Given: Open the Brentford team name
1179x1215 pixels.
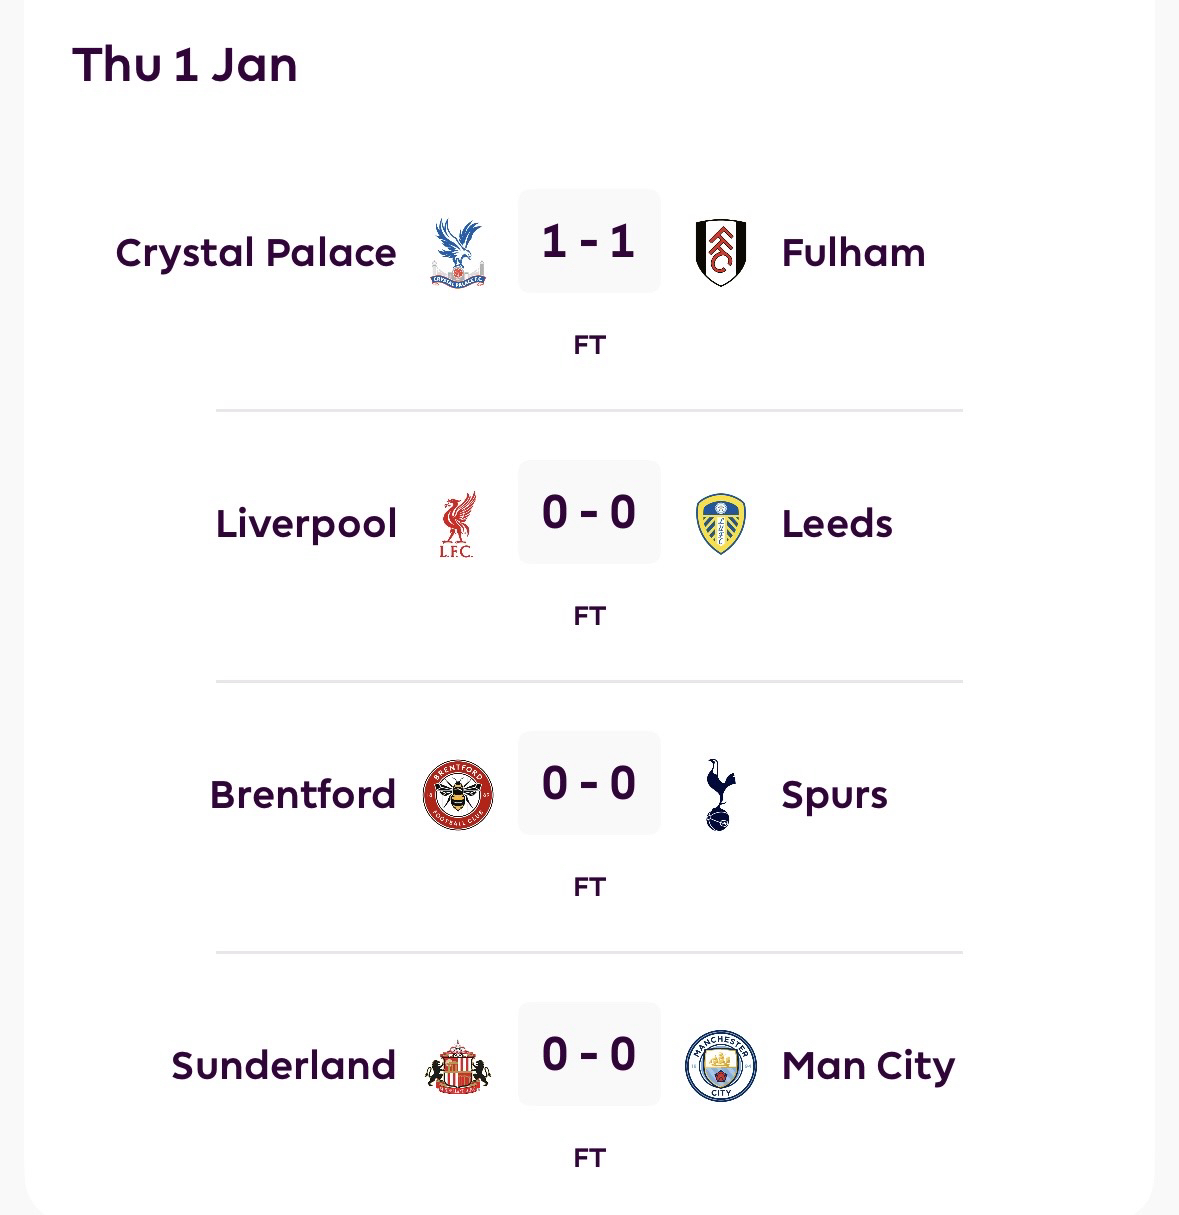Looking at the screenshot, I should pos(303,795).
